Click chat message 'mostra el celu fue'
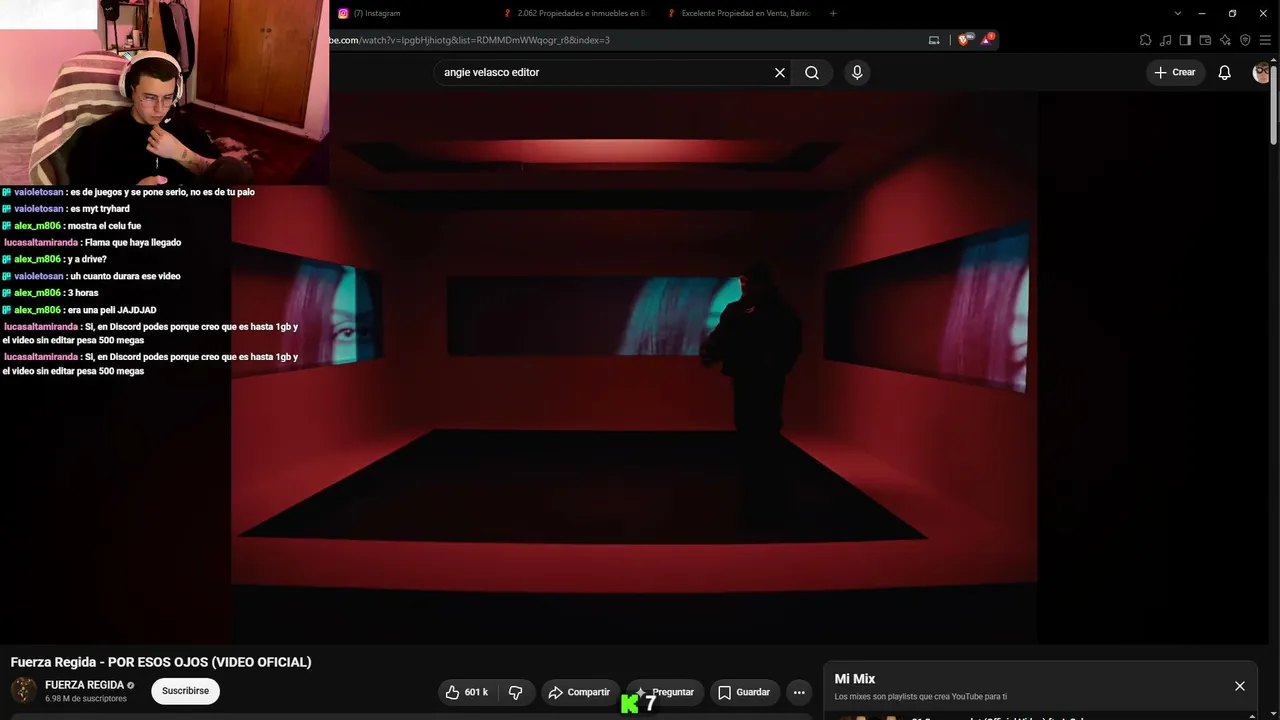 104,226
